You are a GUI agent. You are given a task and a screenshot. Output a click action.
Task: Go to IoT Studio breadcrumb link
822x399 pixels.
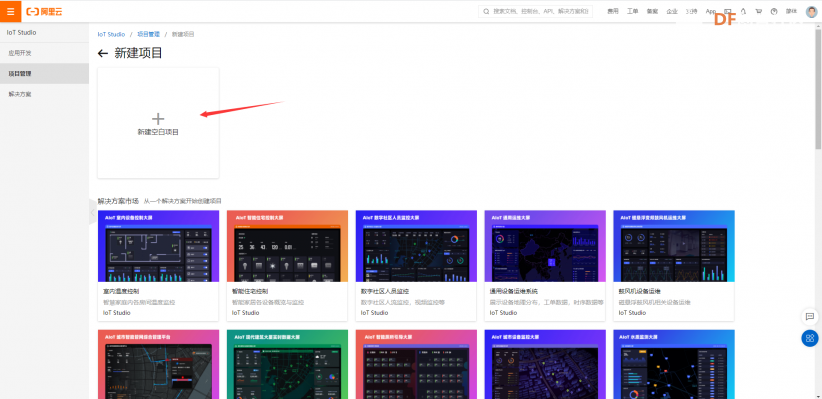tap(111, 34)
